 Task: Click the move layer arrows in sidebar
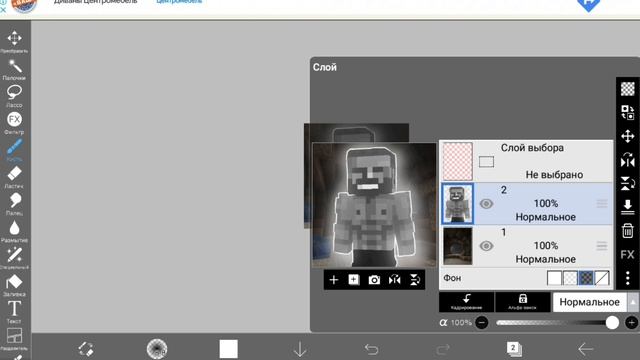[627, 136]
